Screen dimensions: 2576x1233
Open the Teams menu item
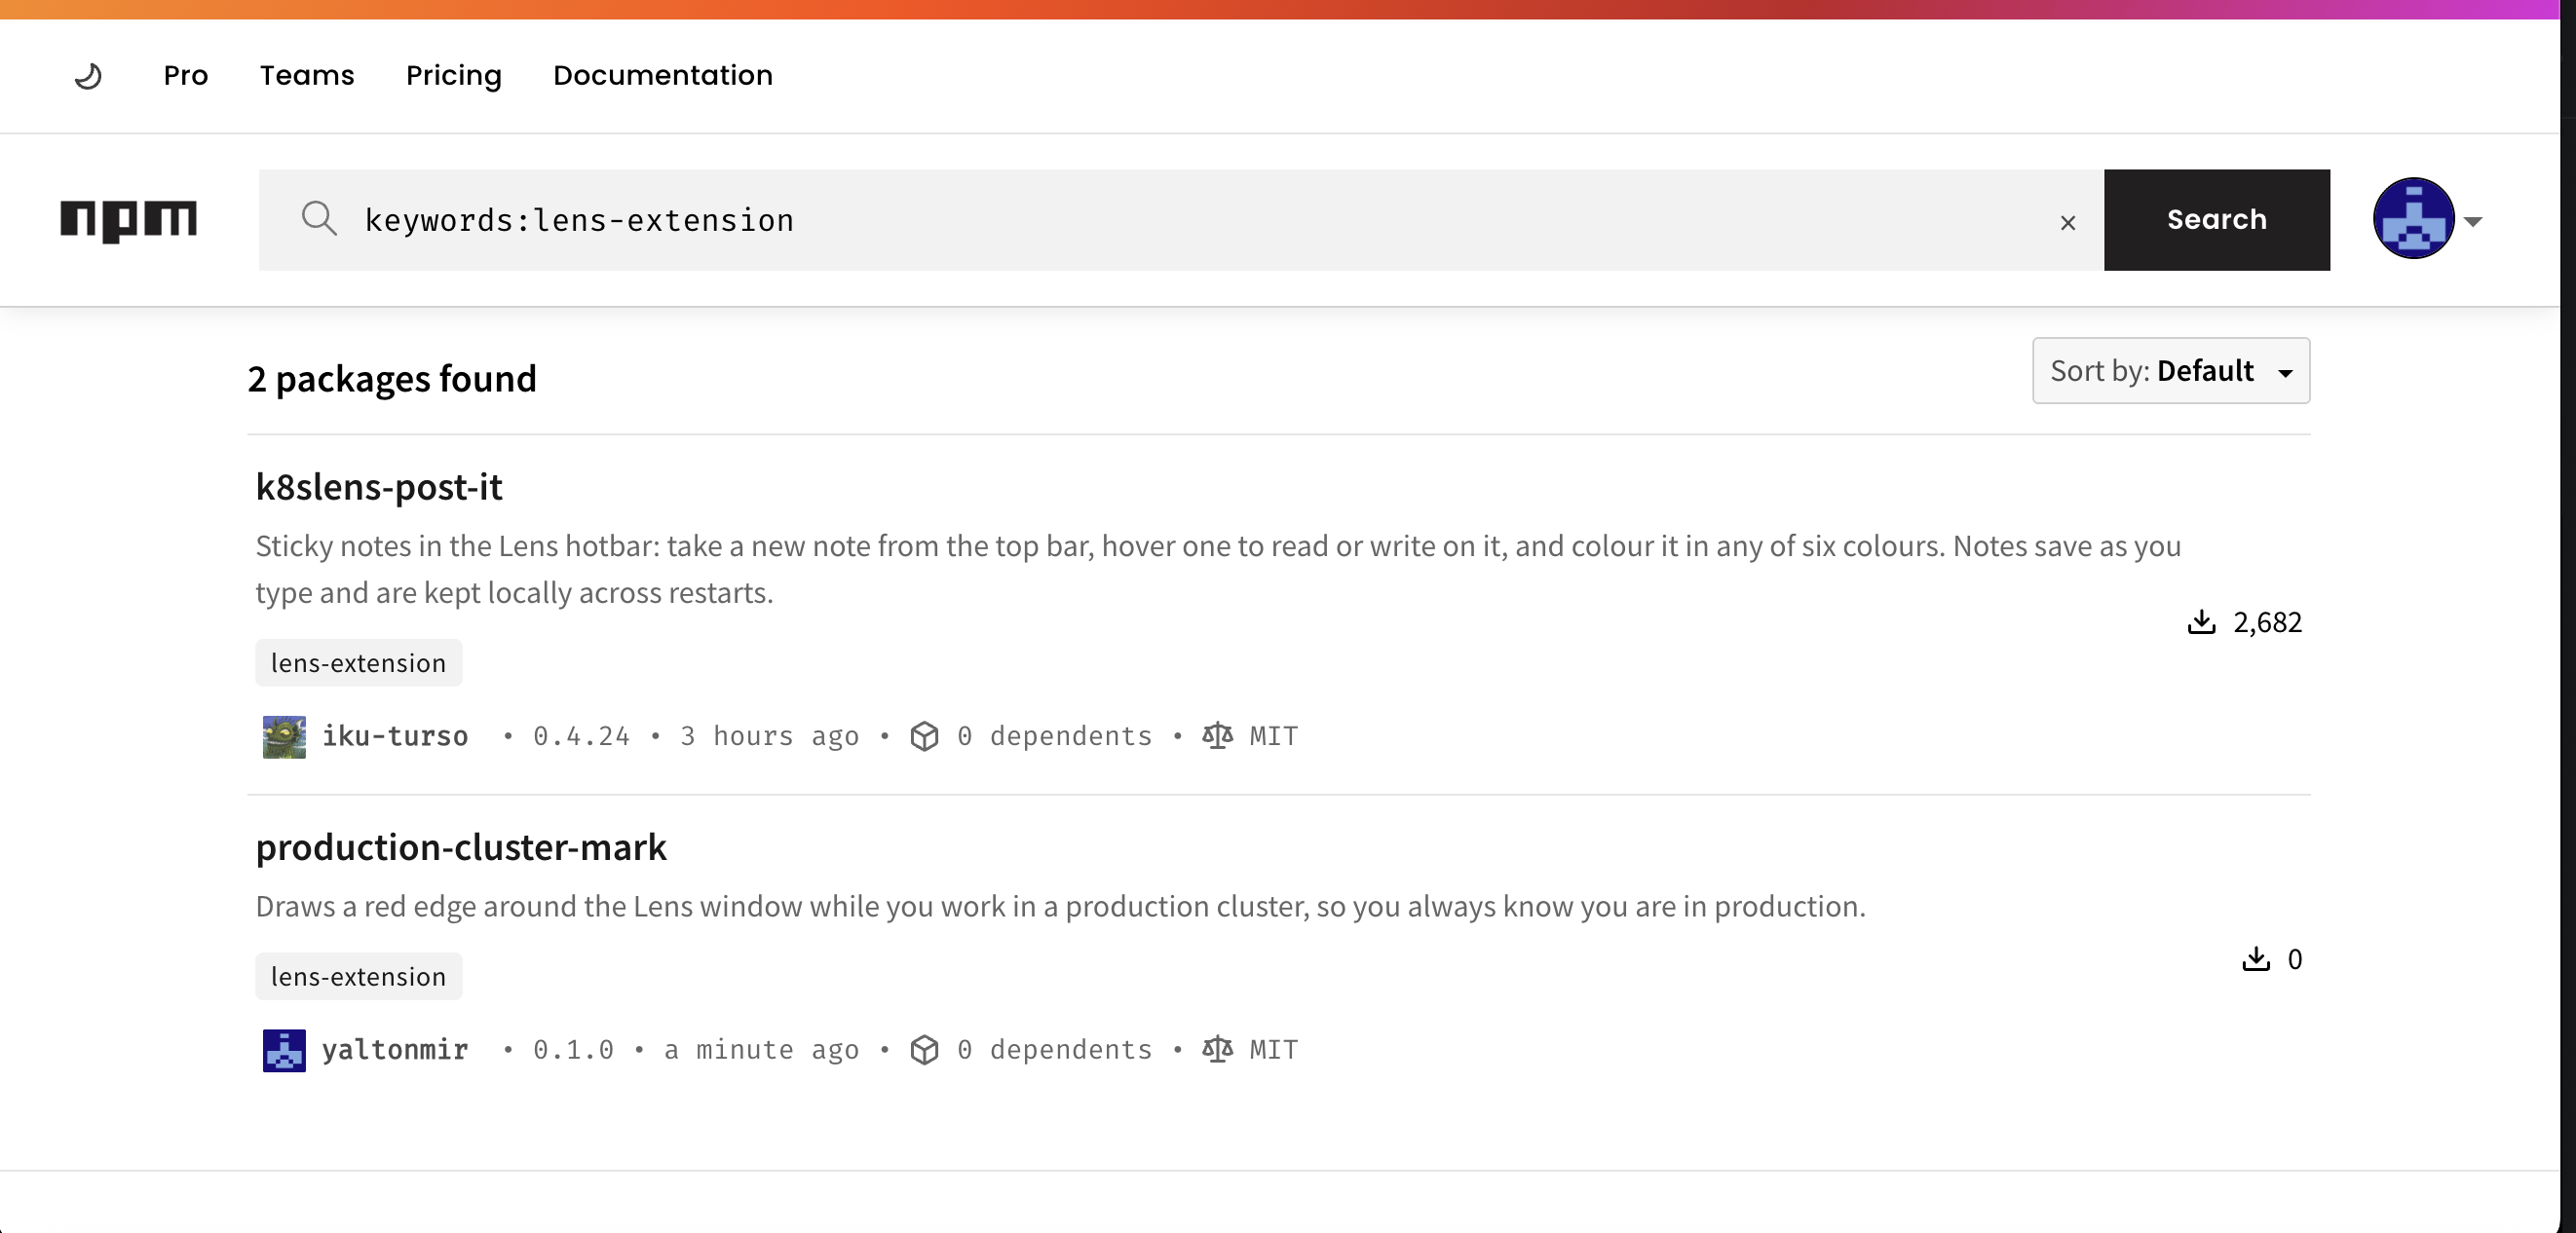click(x=307, y=76)
